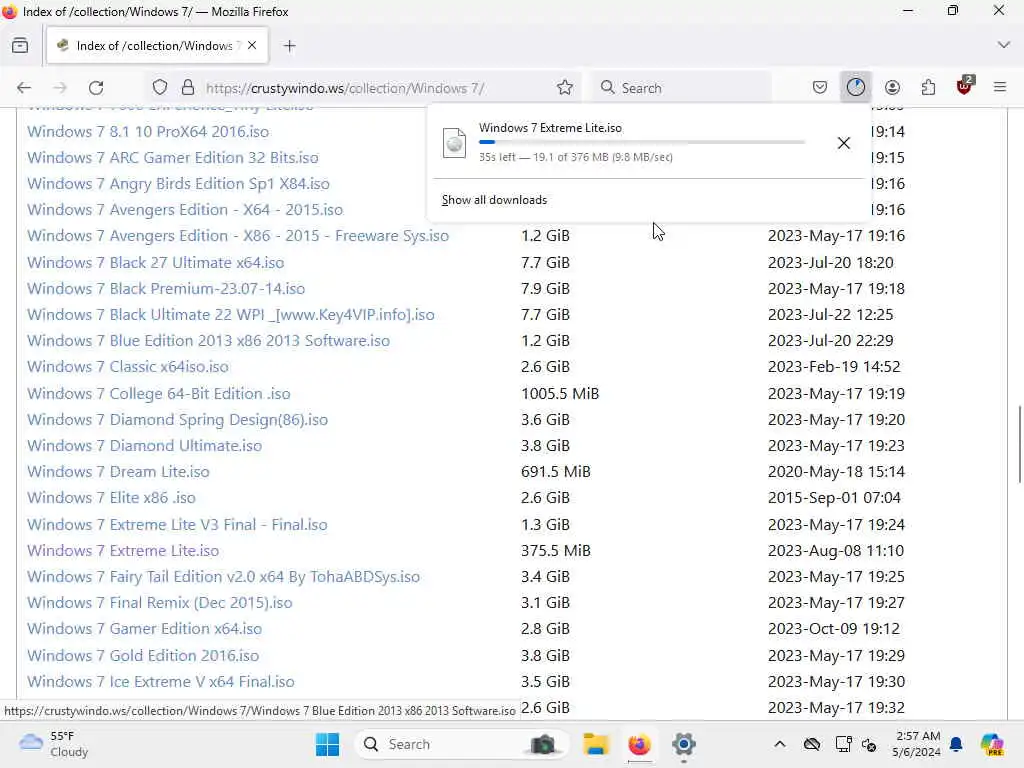Screen dimensions: 1024x768
Task: List all tabs dropdown arrow
Action: point(1004,45)
